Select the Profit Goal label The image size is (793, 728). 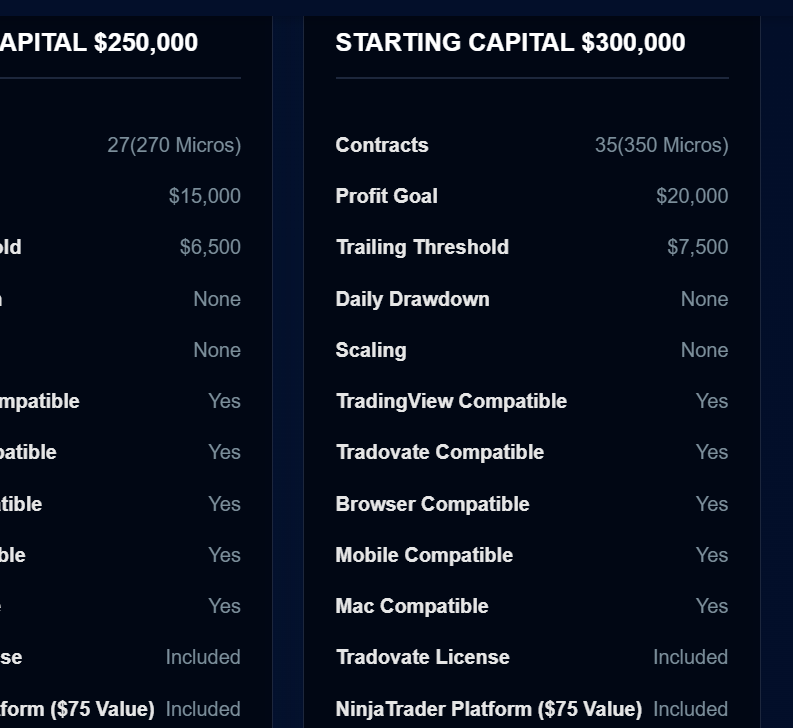pyautogui.click(x=386, y=196)
